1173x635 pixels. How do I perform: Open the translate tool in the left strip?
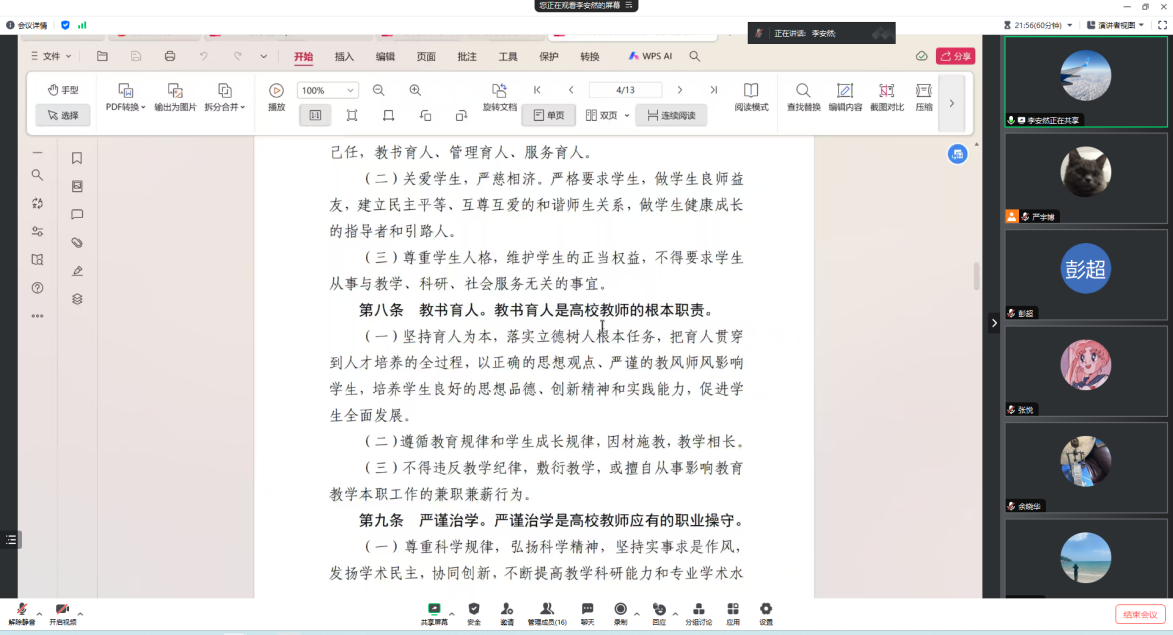37,203
